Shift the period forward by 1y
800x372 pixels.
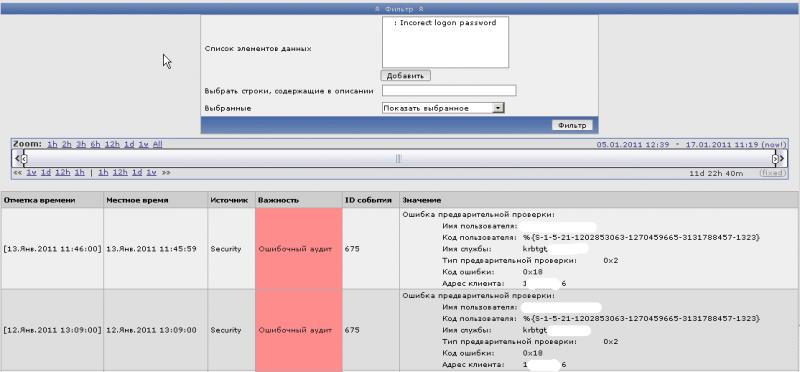(151, 172)
